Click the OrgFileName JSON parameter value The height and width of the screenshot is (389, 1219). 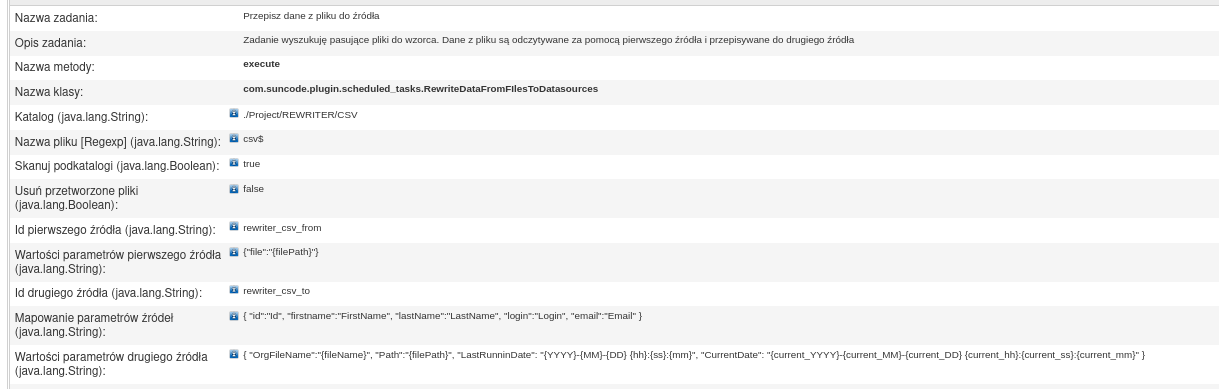point(693,354)
